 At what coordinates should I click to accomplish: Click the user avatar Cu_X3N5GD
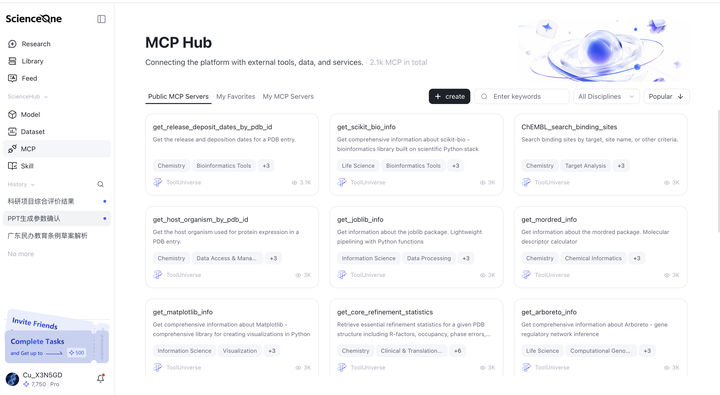12,379
